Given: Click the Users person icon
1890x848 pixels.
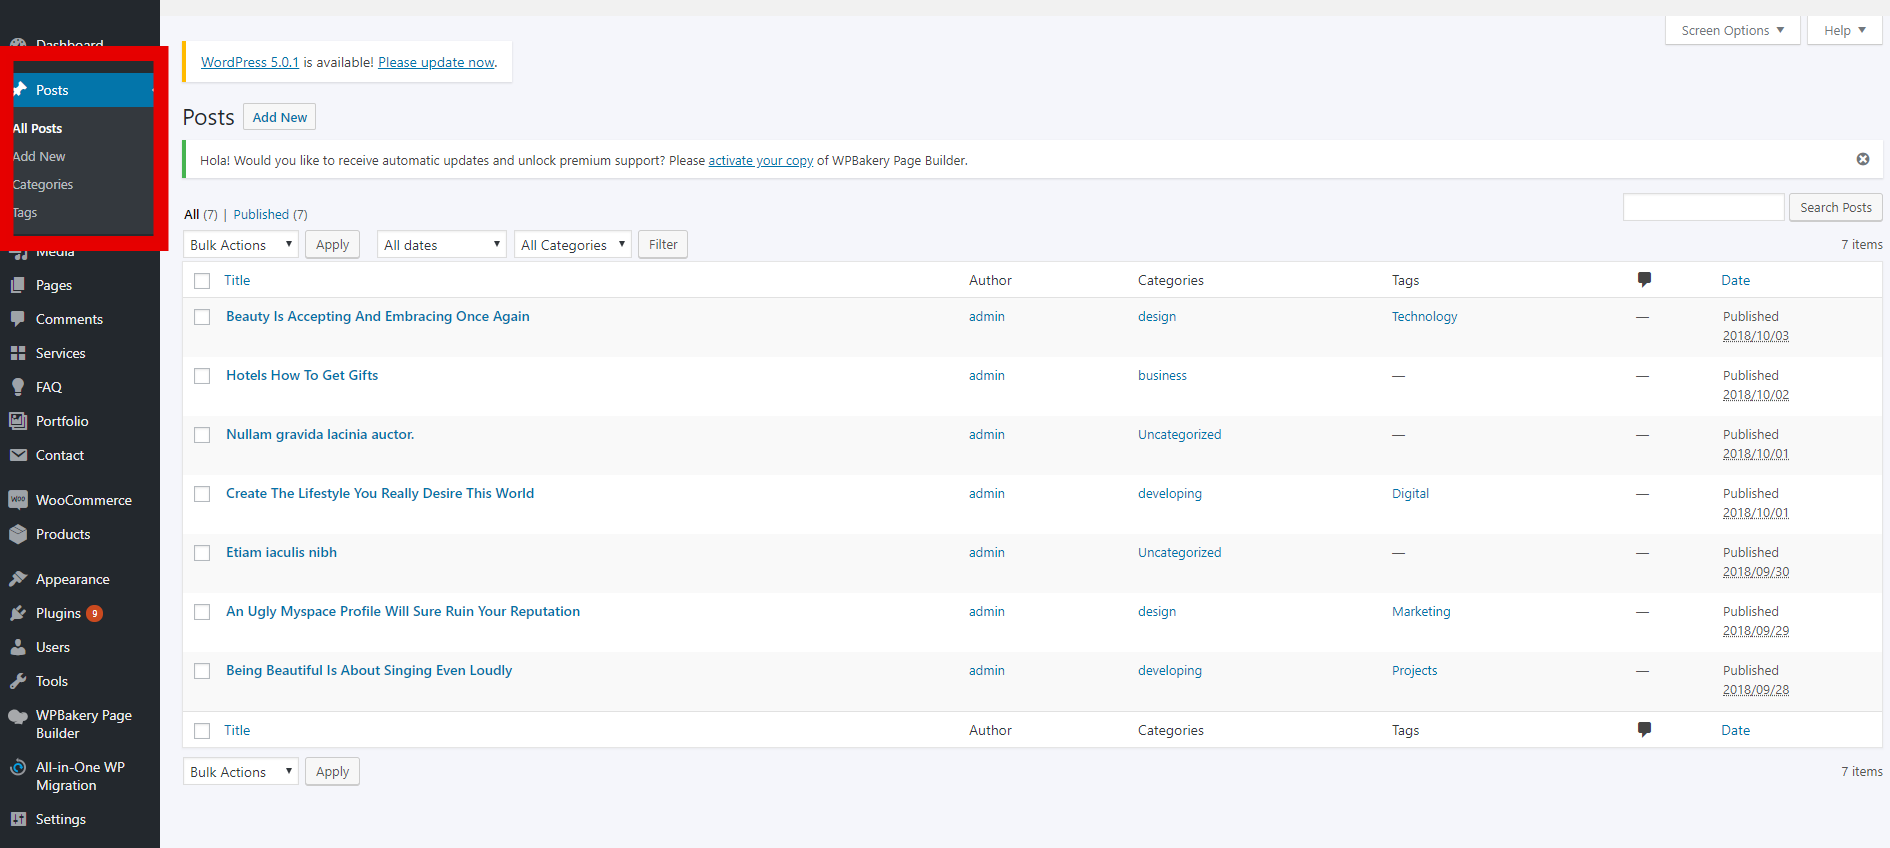Looking at the screenshot, I should pyautogui.click(x=18, y=647).
